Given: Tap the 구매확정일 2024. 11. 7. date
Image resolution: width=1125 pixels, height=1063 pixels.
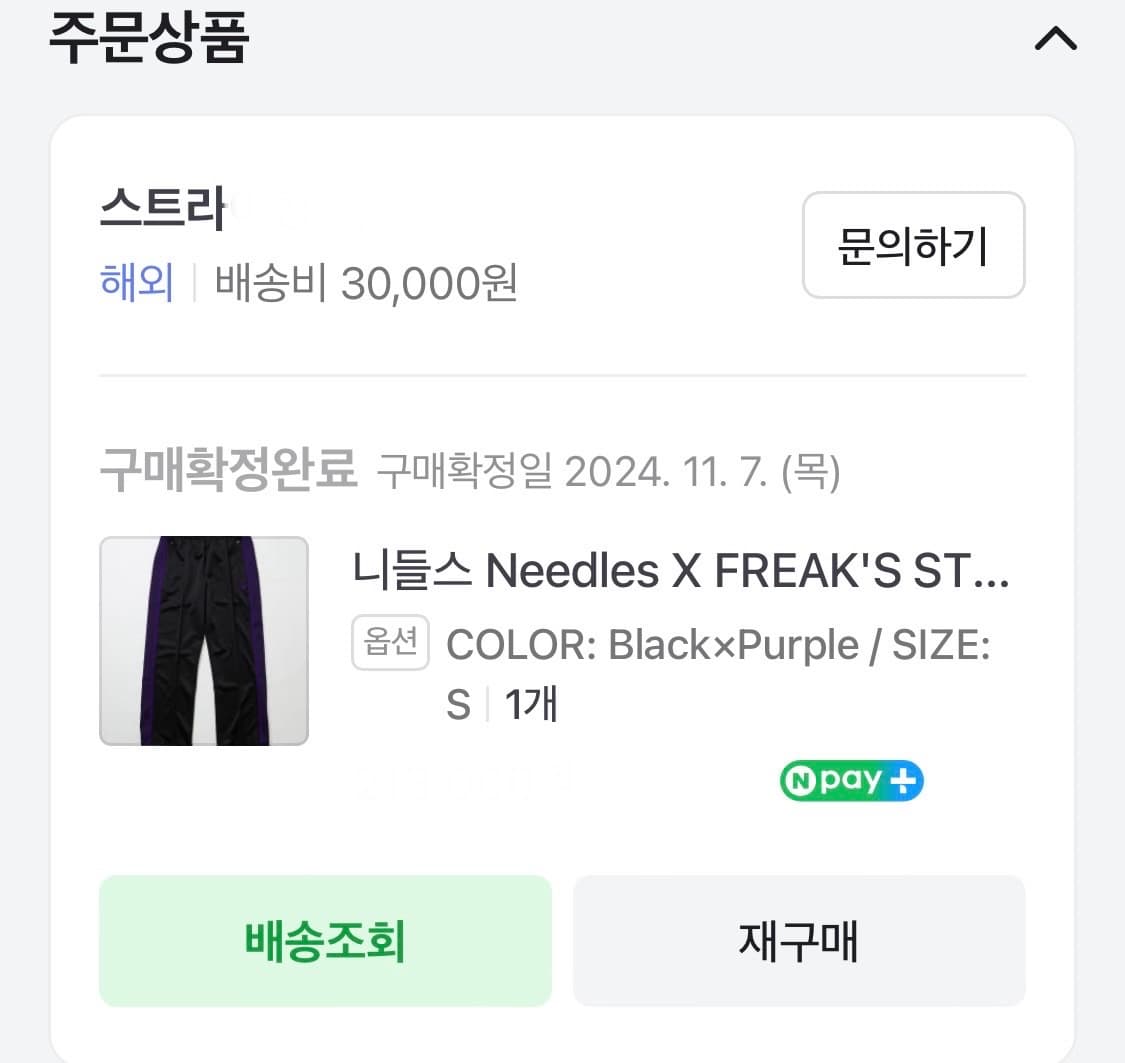Looking at the screenshot, I should [x=608, y=471].
